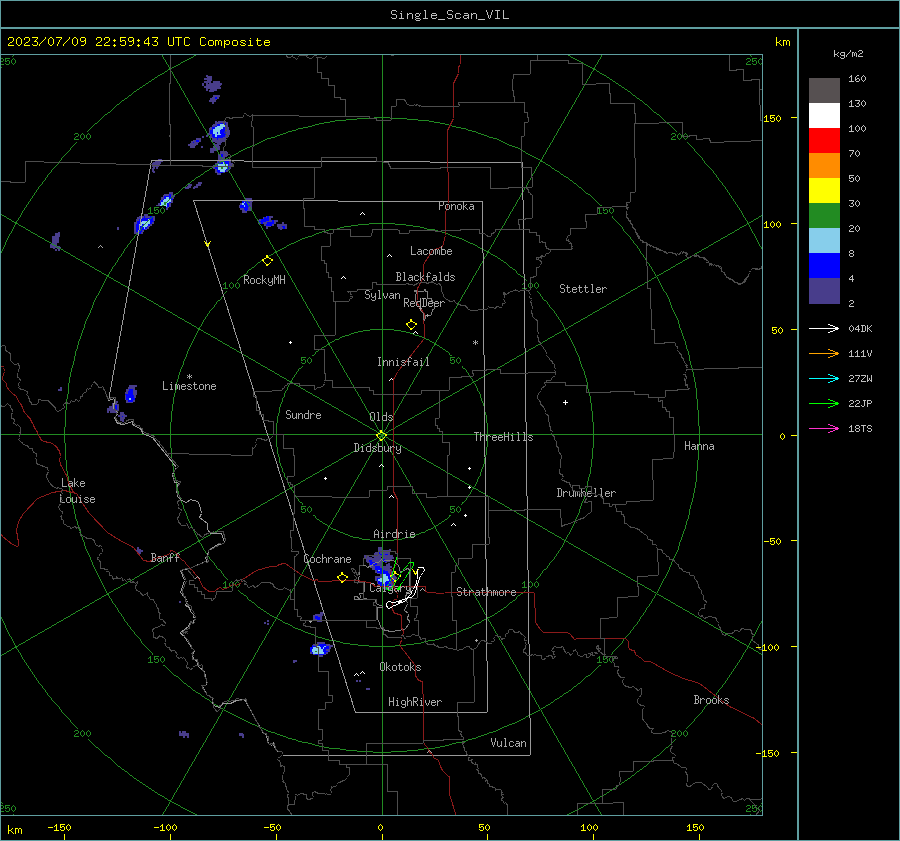
Task: Click the Drumheller town label
Action: (x=586, y=493)
